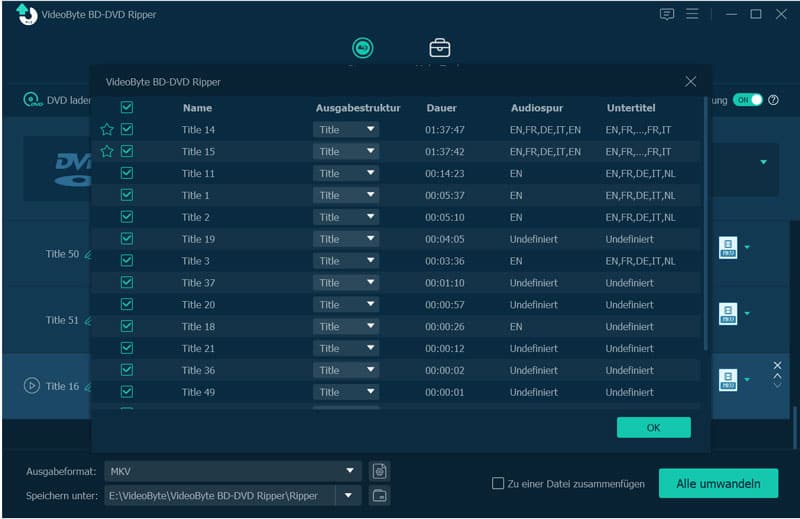Open MKV format icon in Title 50 row
Screen dimensions: 800x519
click(728, 248)
